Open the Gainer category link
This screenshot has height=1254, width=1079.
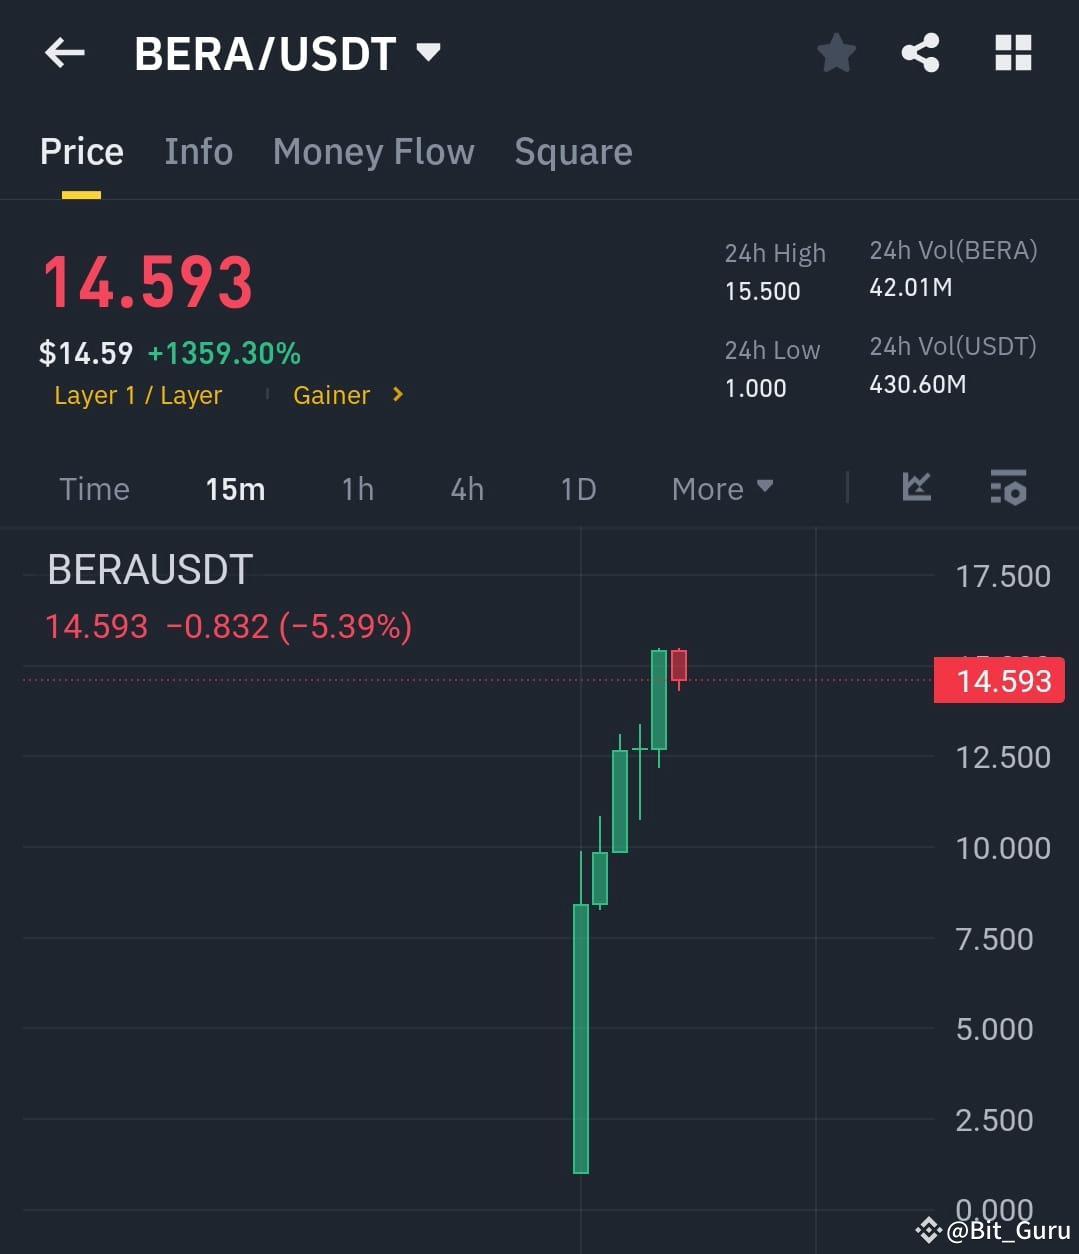pos(331,395)
